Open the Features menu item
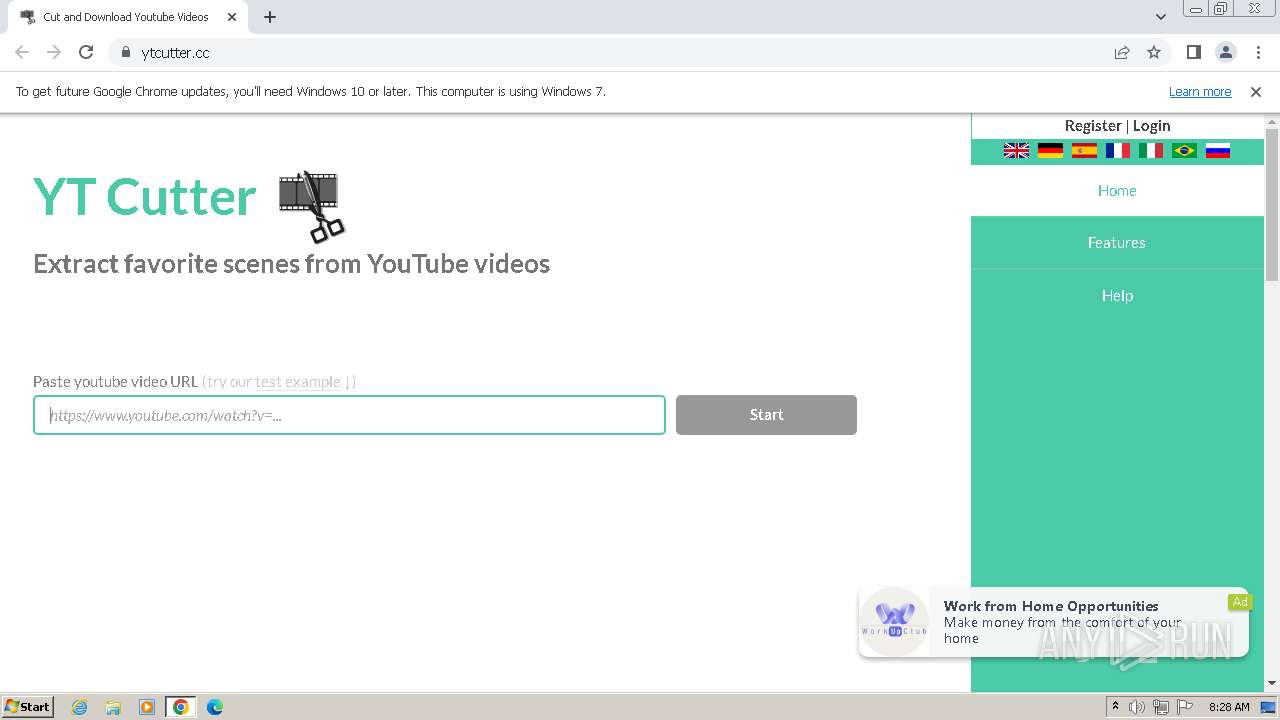The image size is (1280, 720). click(x=1117, y=243)
